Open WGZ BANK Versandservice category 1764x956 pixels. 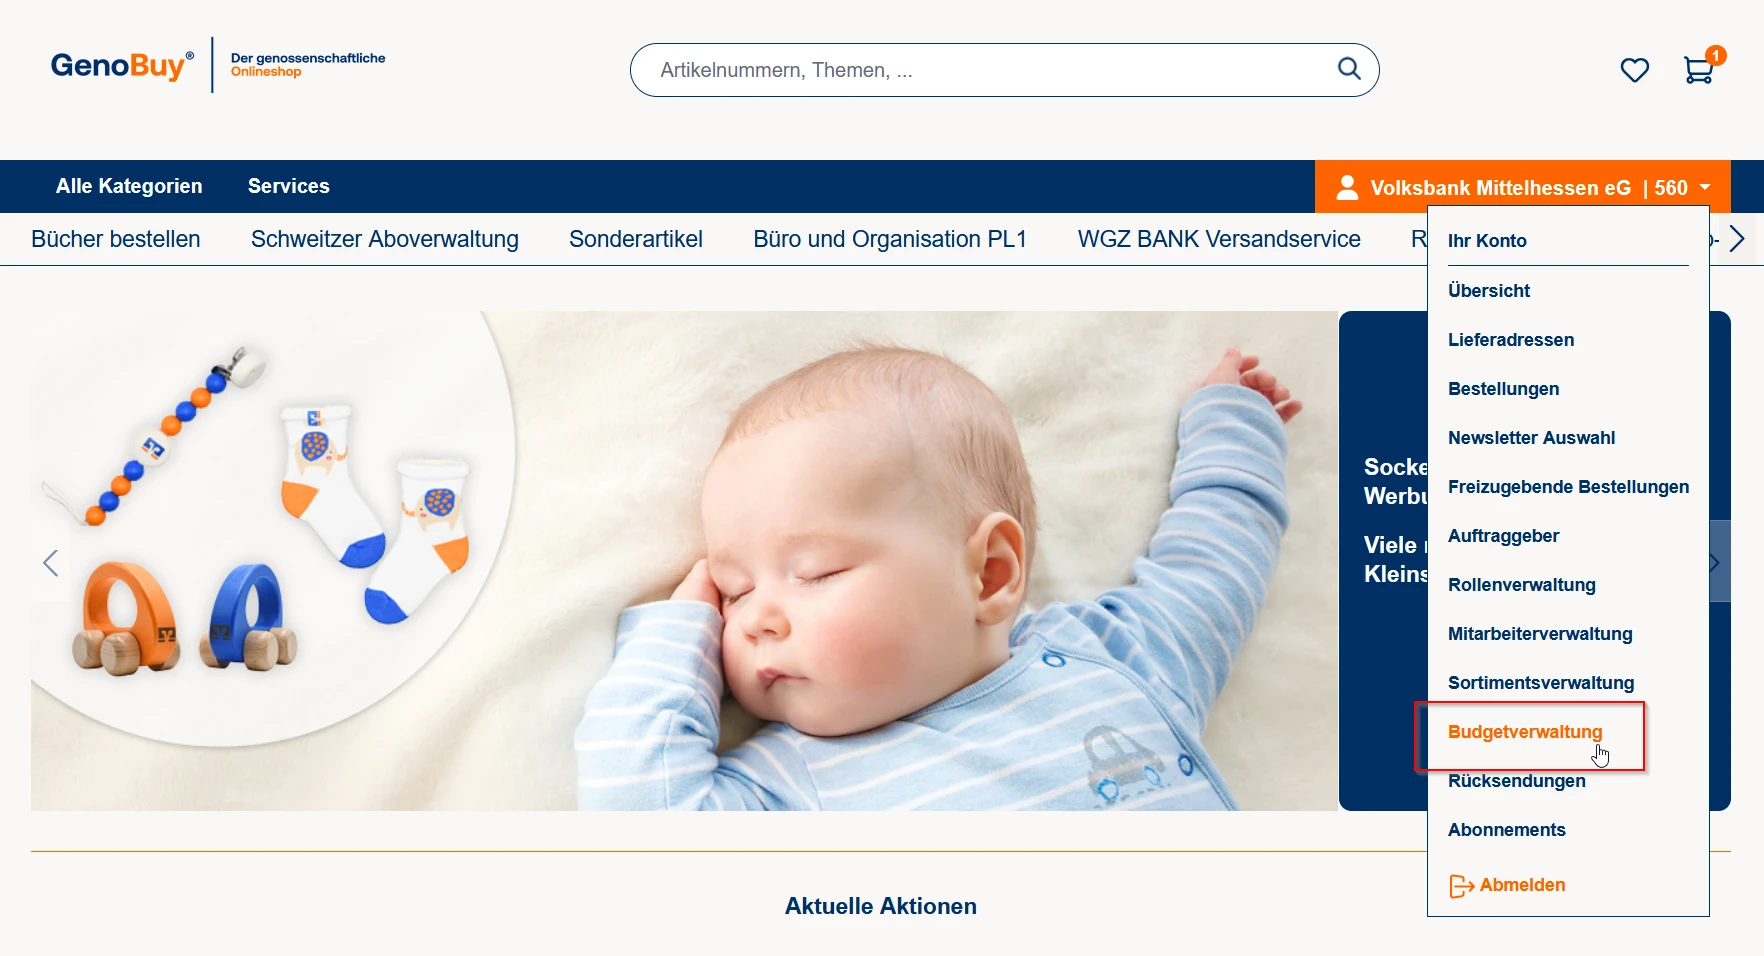[x=1219, y=239]
